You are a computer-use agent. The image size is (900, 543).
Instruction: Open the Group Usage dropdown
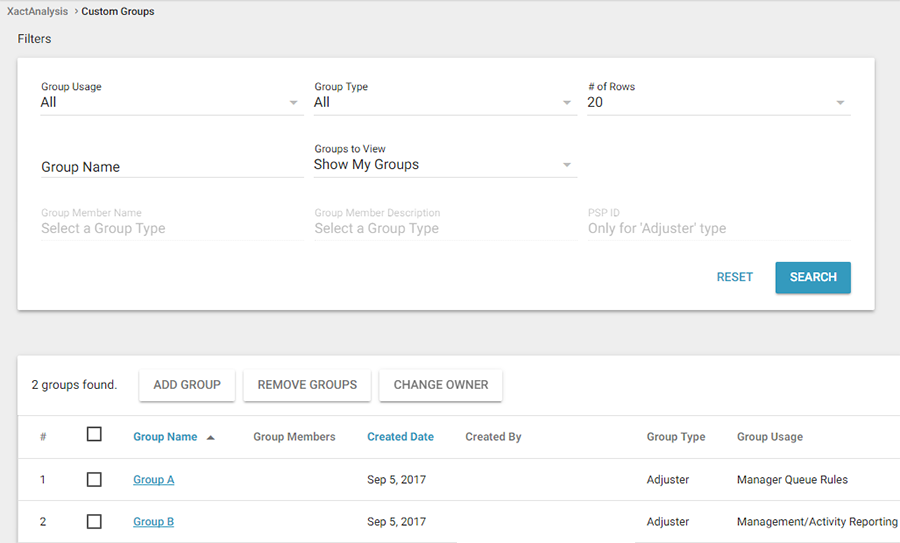coord(170,102)
